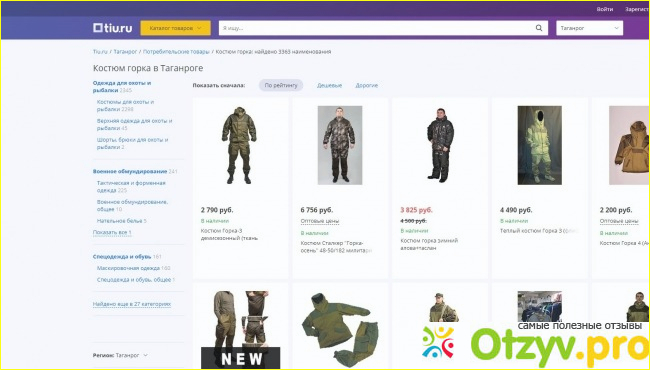Image resolution: width=650 pixels, height=370 pixels.
Task: Expand the Таганрог city selector
Action: point(589,28)
